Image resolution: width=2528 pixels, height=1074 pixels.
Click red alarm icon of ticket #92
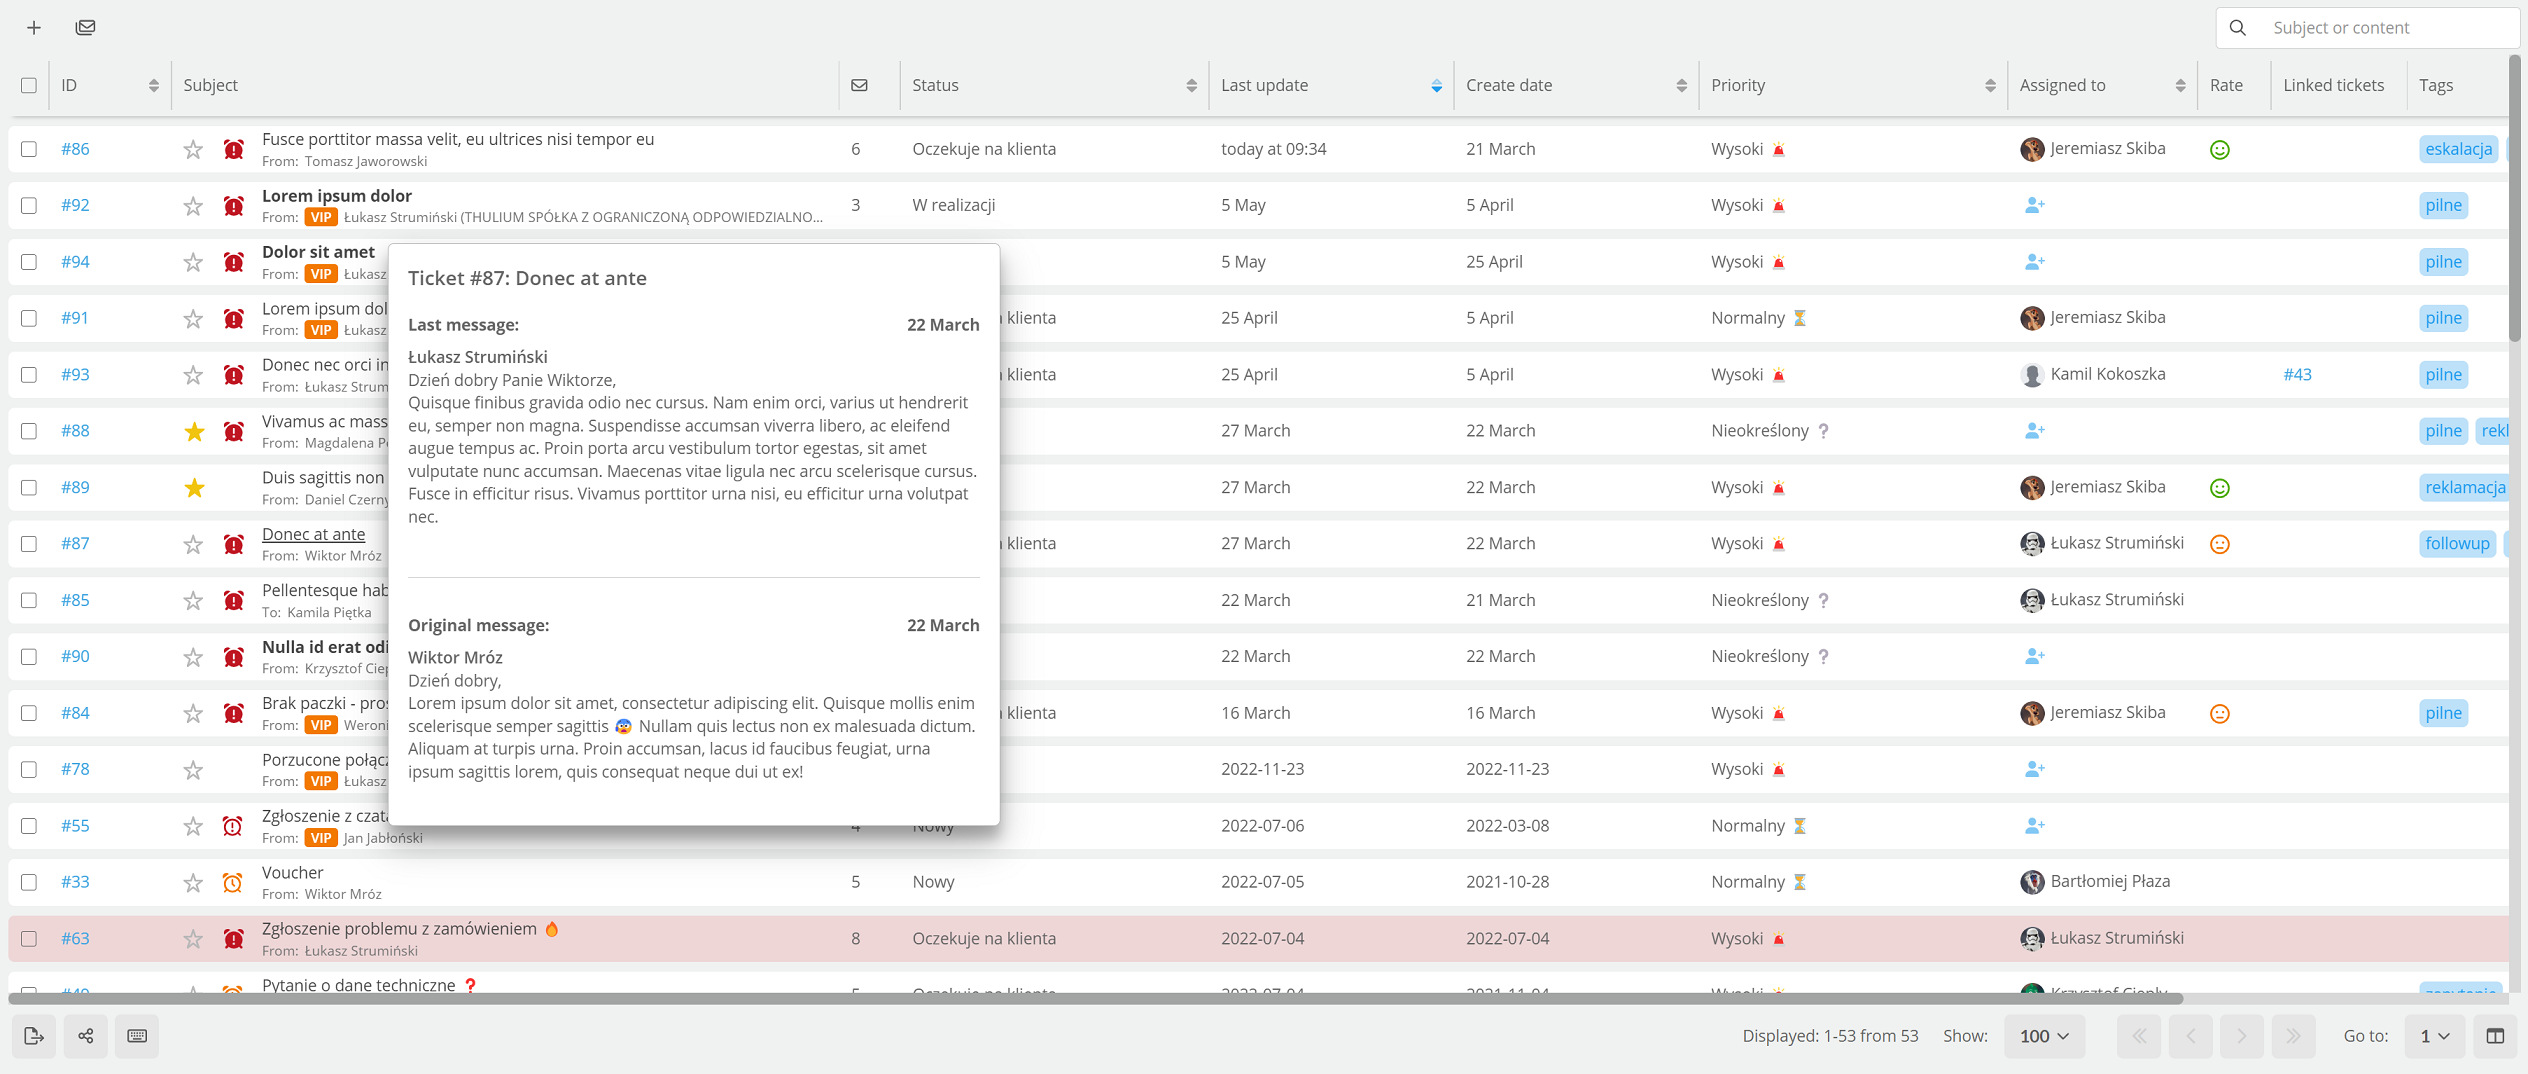pyautogui.click(x=233, y=206)
